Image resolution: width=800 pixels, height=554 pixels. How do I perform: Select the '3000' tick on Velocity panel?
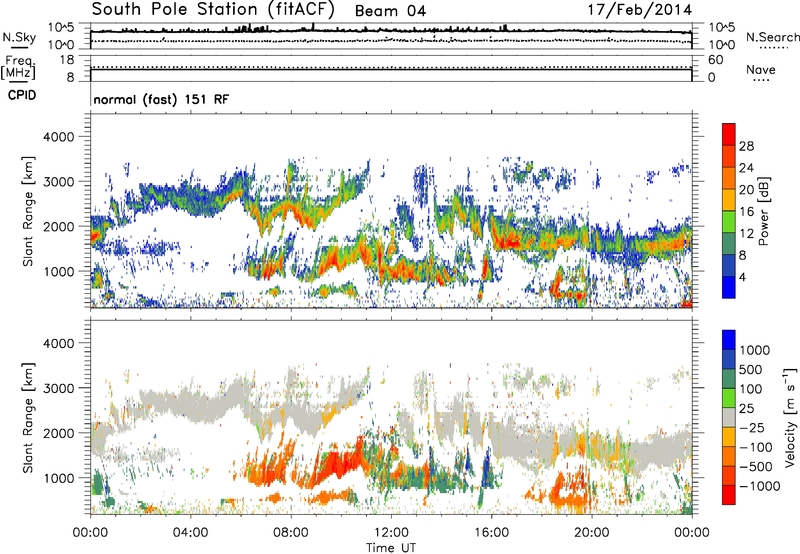click(x=58, y=388)
